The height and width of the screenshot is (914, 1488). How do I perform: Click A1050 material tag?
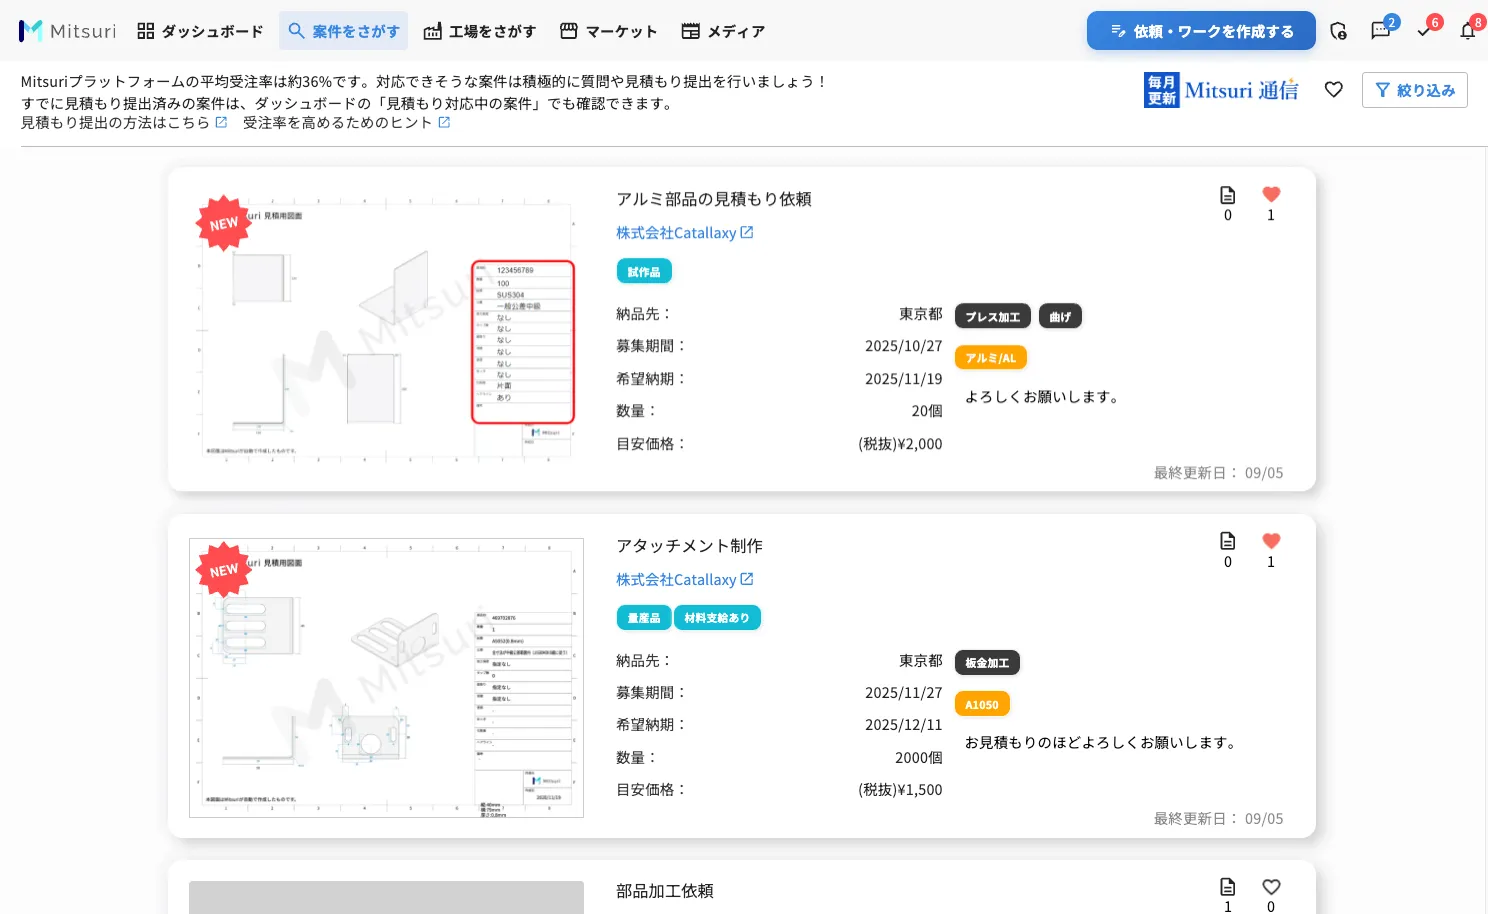[x=982, y=704]
